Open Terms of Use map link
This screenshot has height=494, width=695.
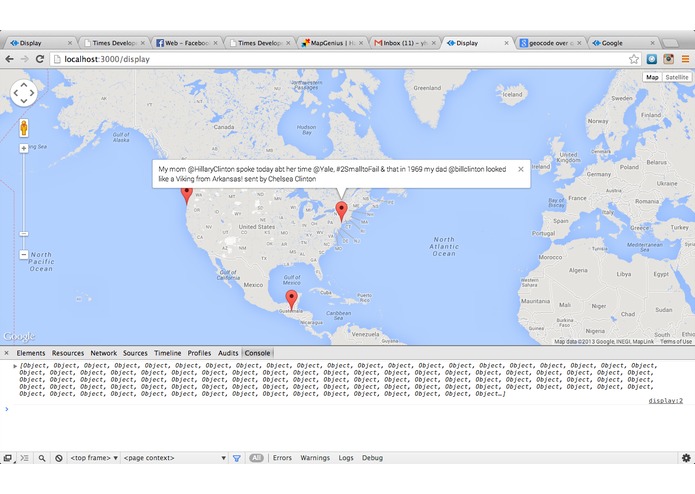click(675, 342)
